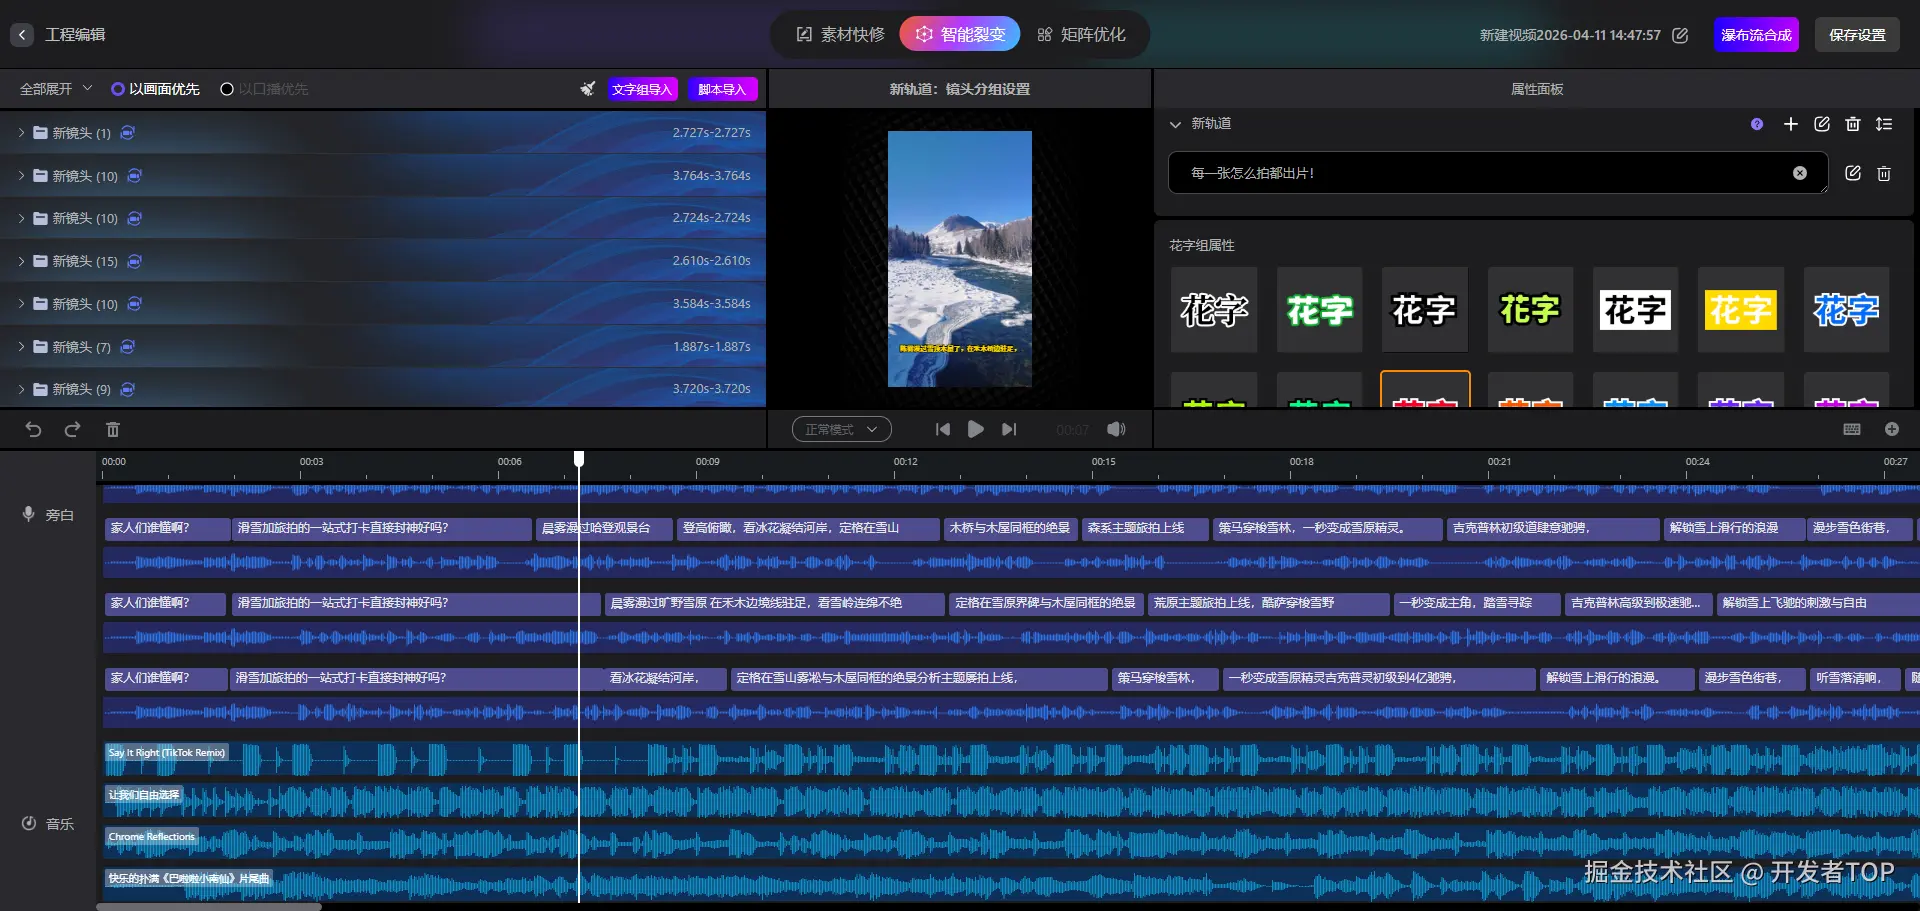The width and height of the screenshot is (1920, 911).
Task: Choose the blue outlined 花字 style swatch
Action: click(1847, 310)
